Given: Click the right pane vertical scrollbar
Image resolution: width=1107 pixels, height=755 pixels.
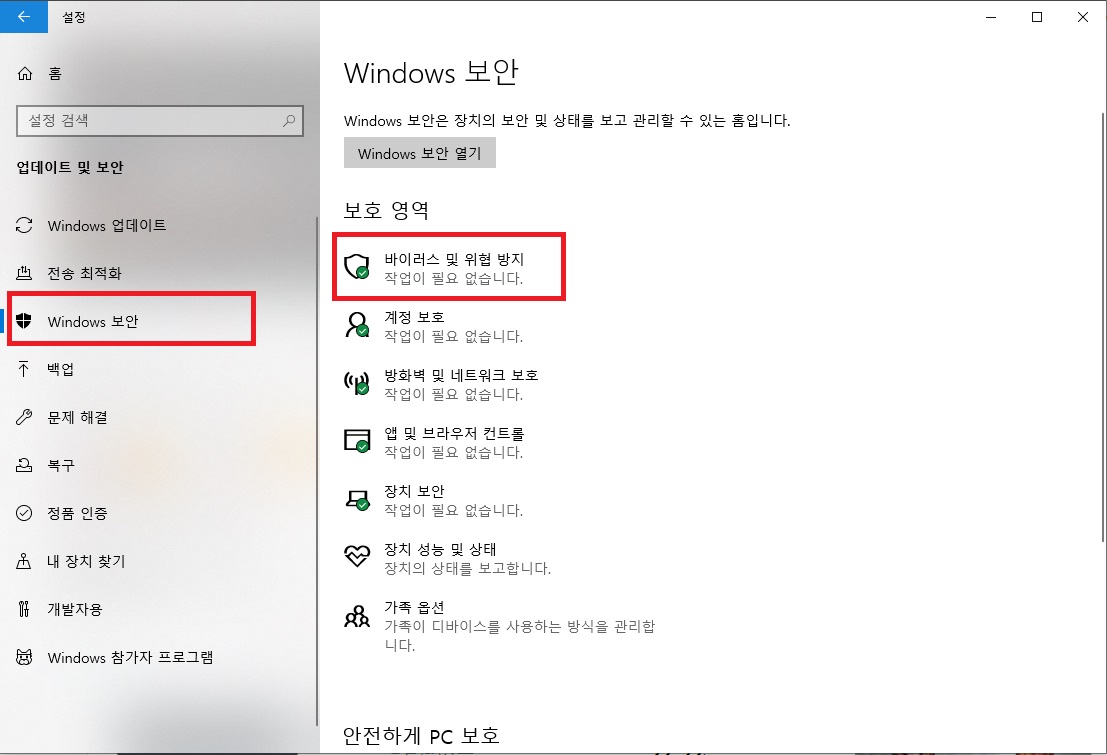Looking at the screenshot, I should [1101, 326].
